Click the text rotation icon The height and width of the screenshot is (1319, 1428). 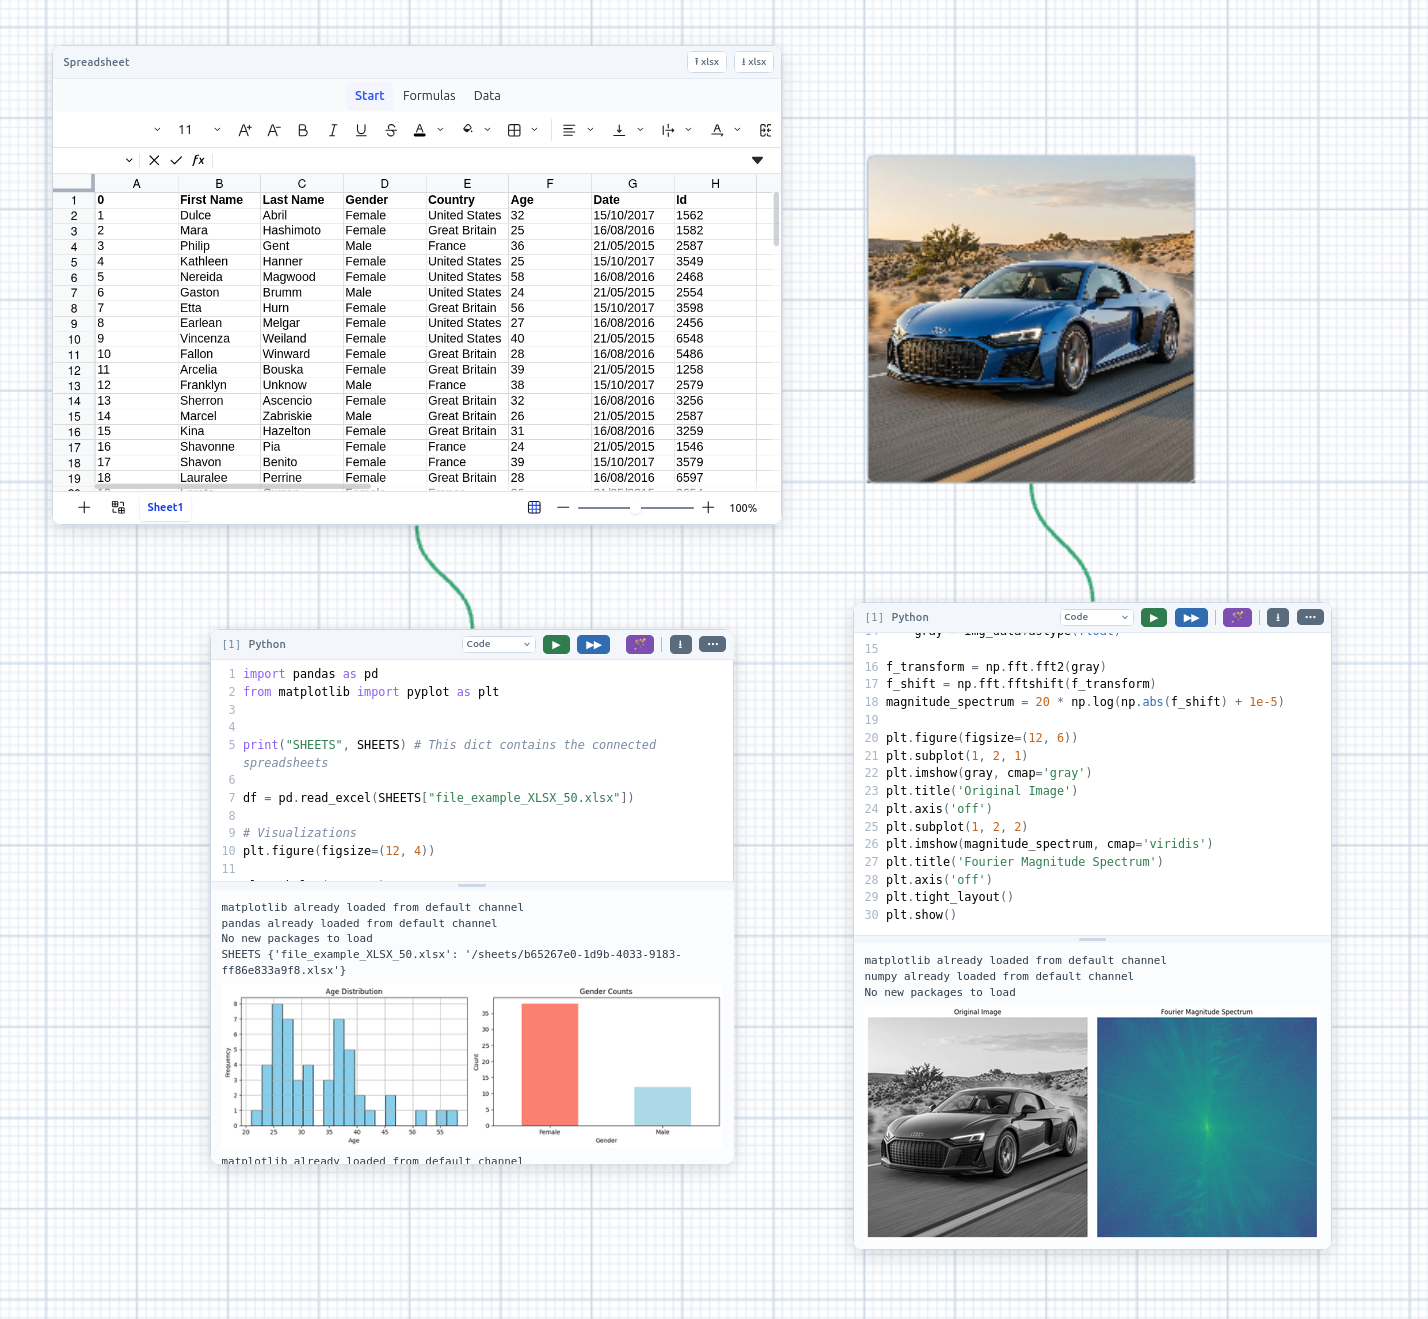717,130
